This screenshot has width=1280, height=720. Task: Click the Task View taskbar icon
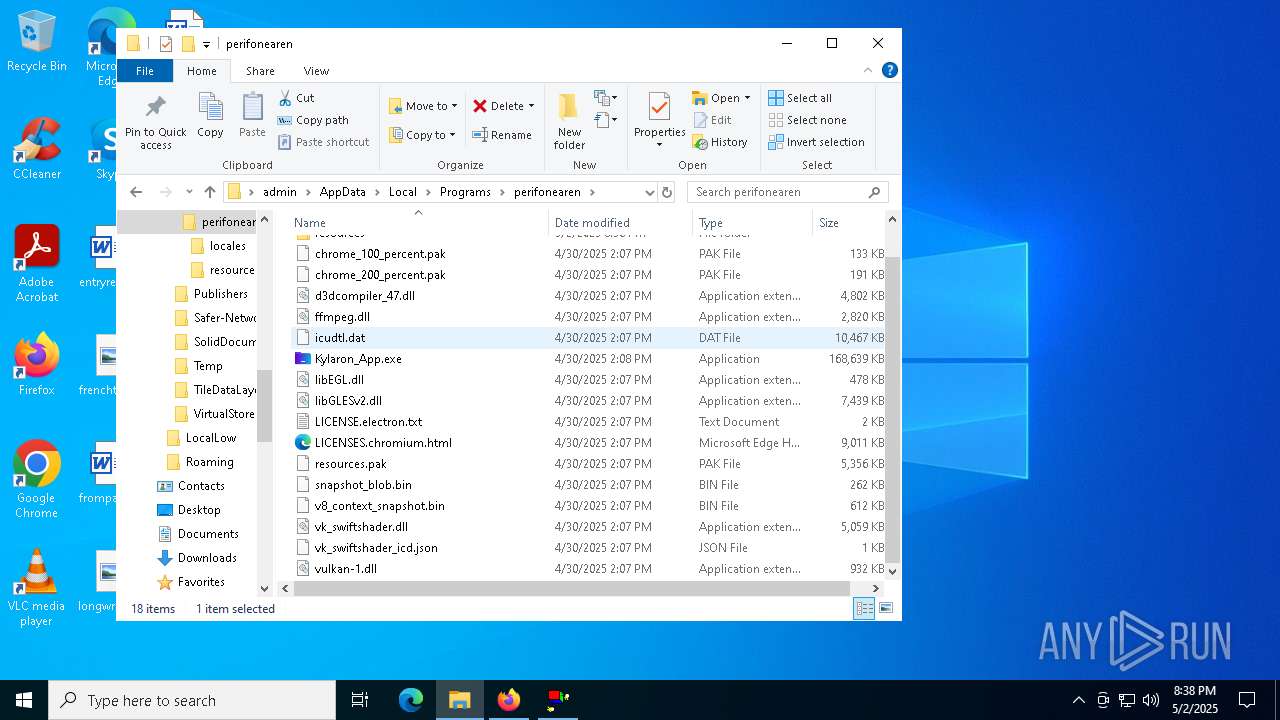coord(360,700)
